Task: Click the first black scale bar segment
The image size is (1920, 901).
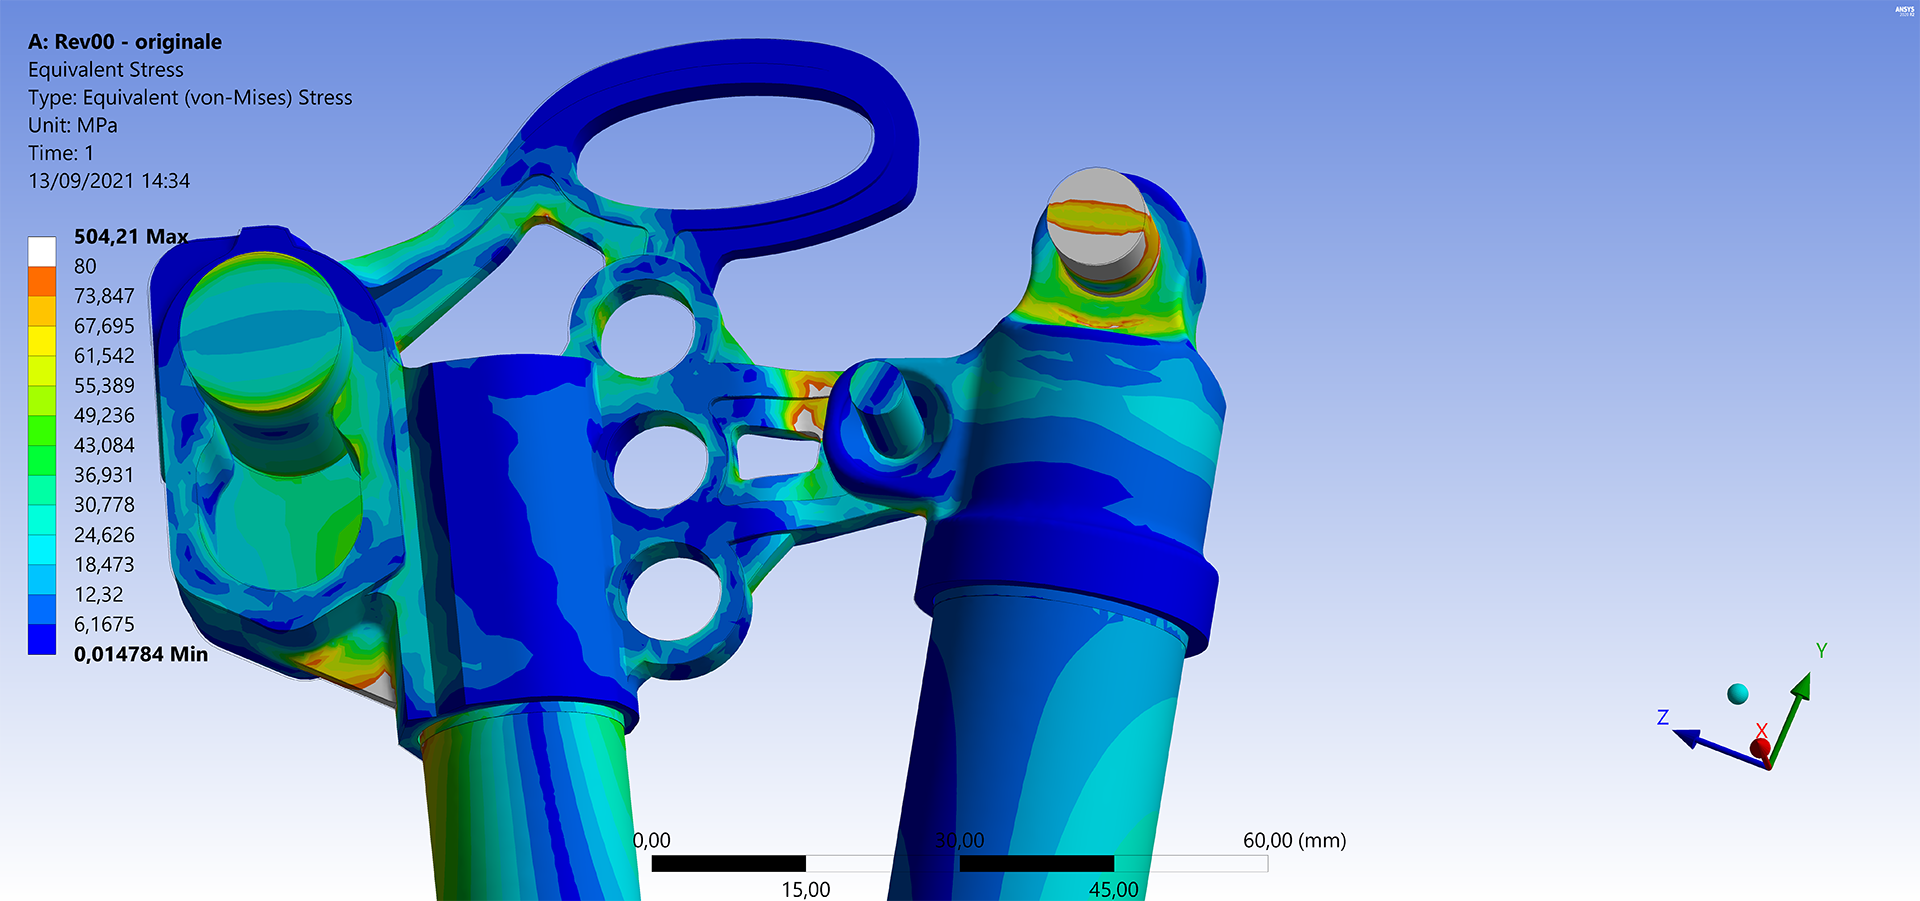Action: pyautogui.click(x=728, y=863)
